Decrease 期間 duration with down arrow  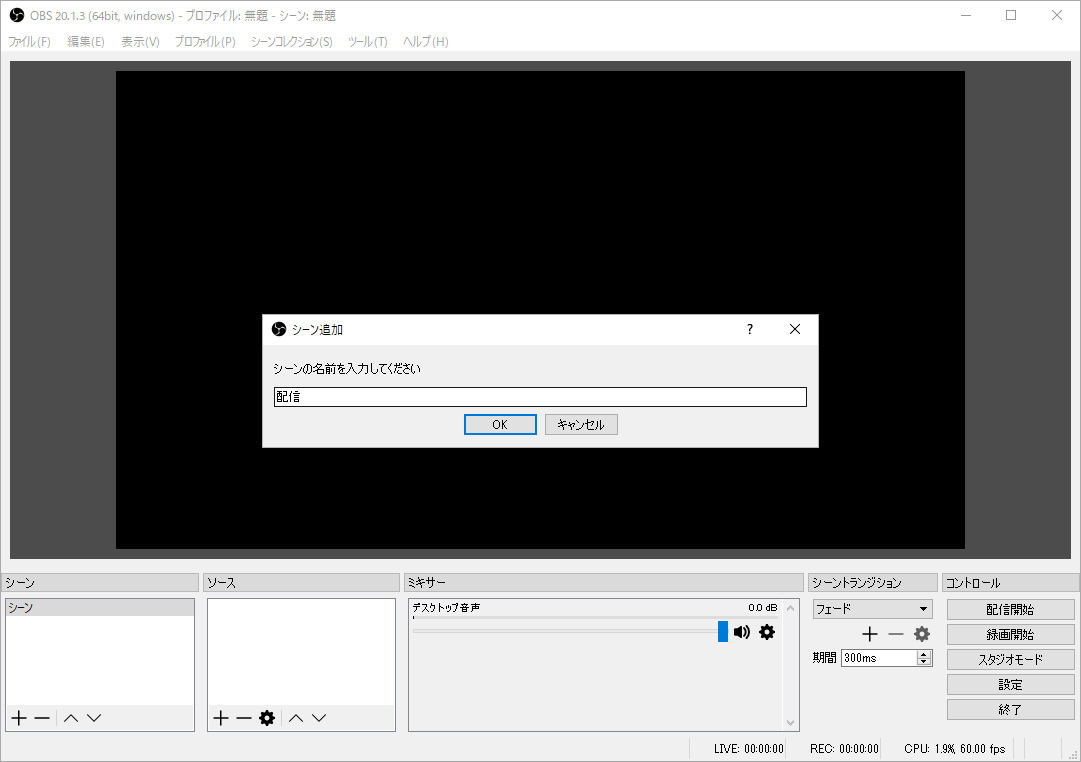925,662
